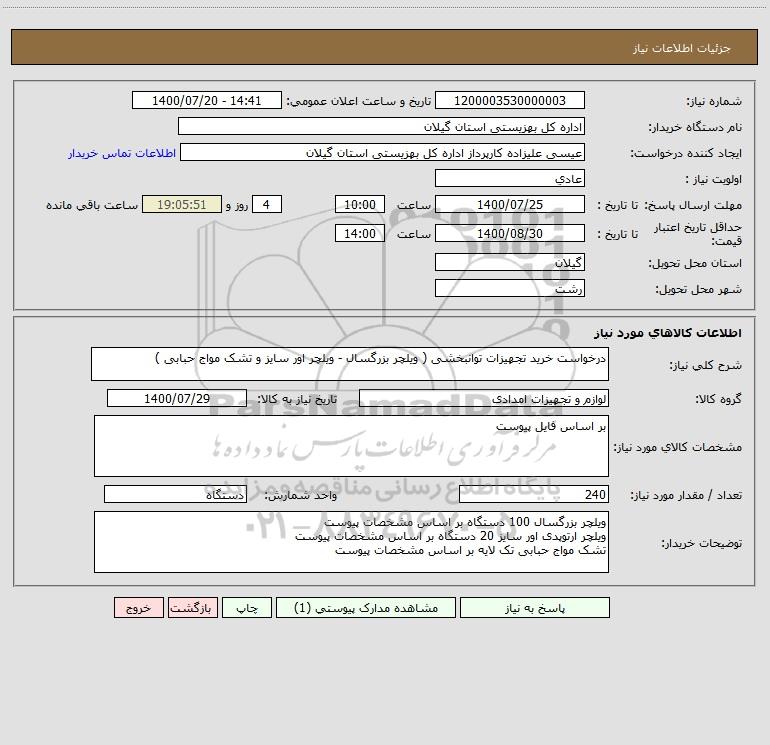770x745 pixels.
Task: Click price validity date 1400/08/30
Action: coord(510,233)
